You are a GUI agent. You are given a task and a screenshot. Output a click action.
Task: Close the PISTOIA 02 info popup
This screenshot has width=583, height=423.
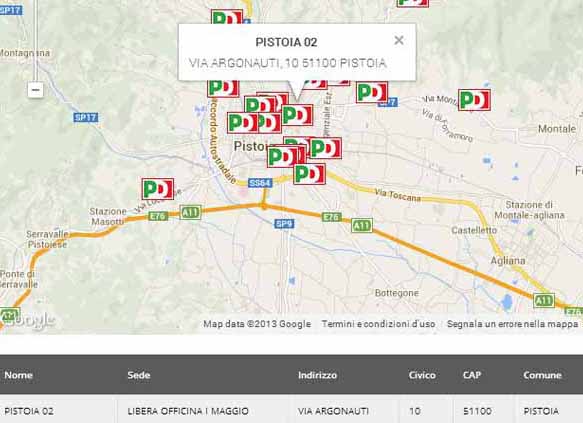tap(399, 40)
